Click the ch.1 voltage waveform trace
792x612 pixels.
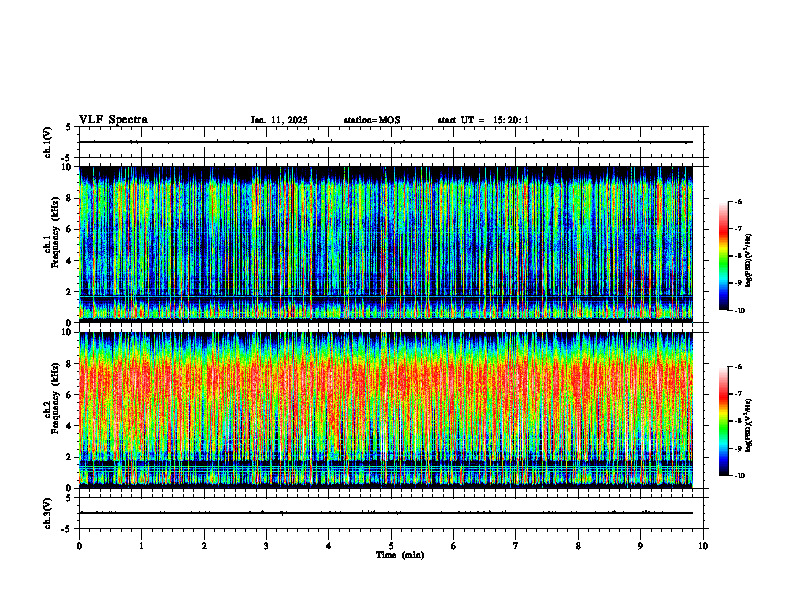point(386,142)
